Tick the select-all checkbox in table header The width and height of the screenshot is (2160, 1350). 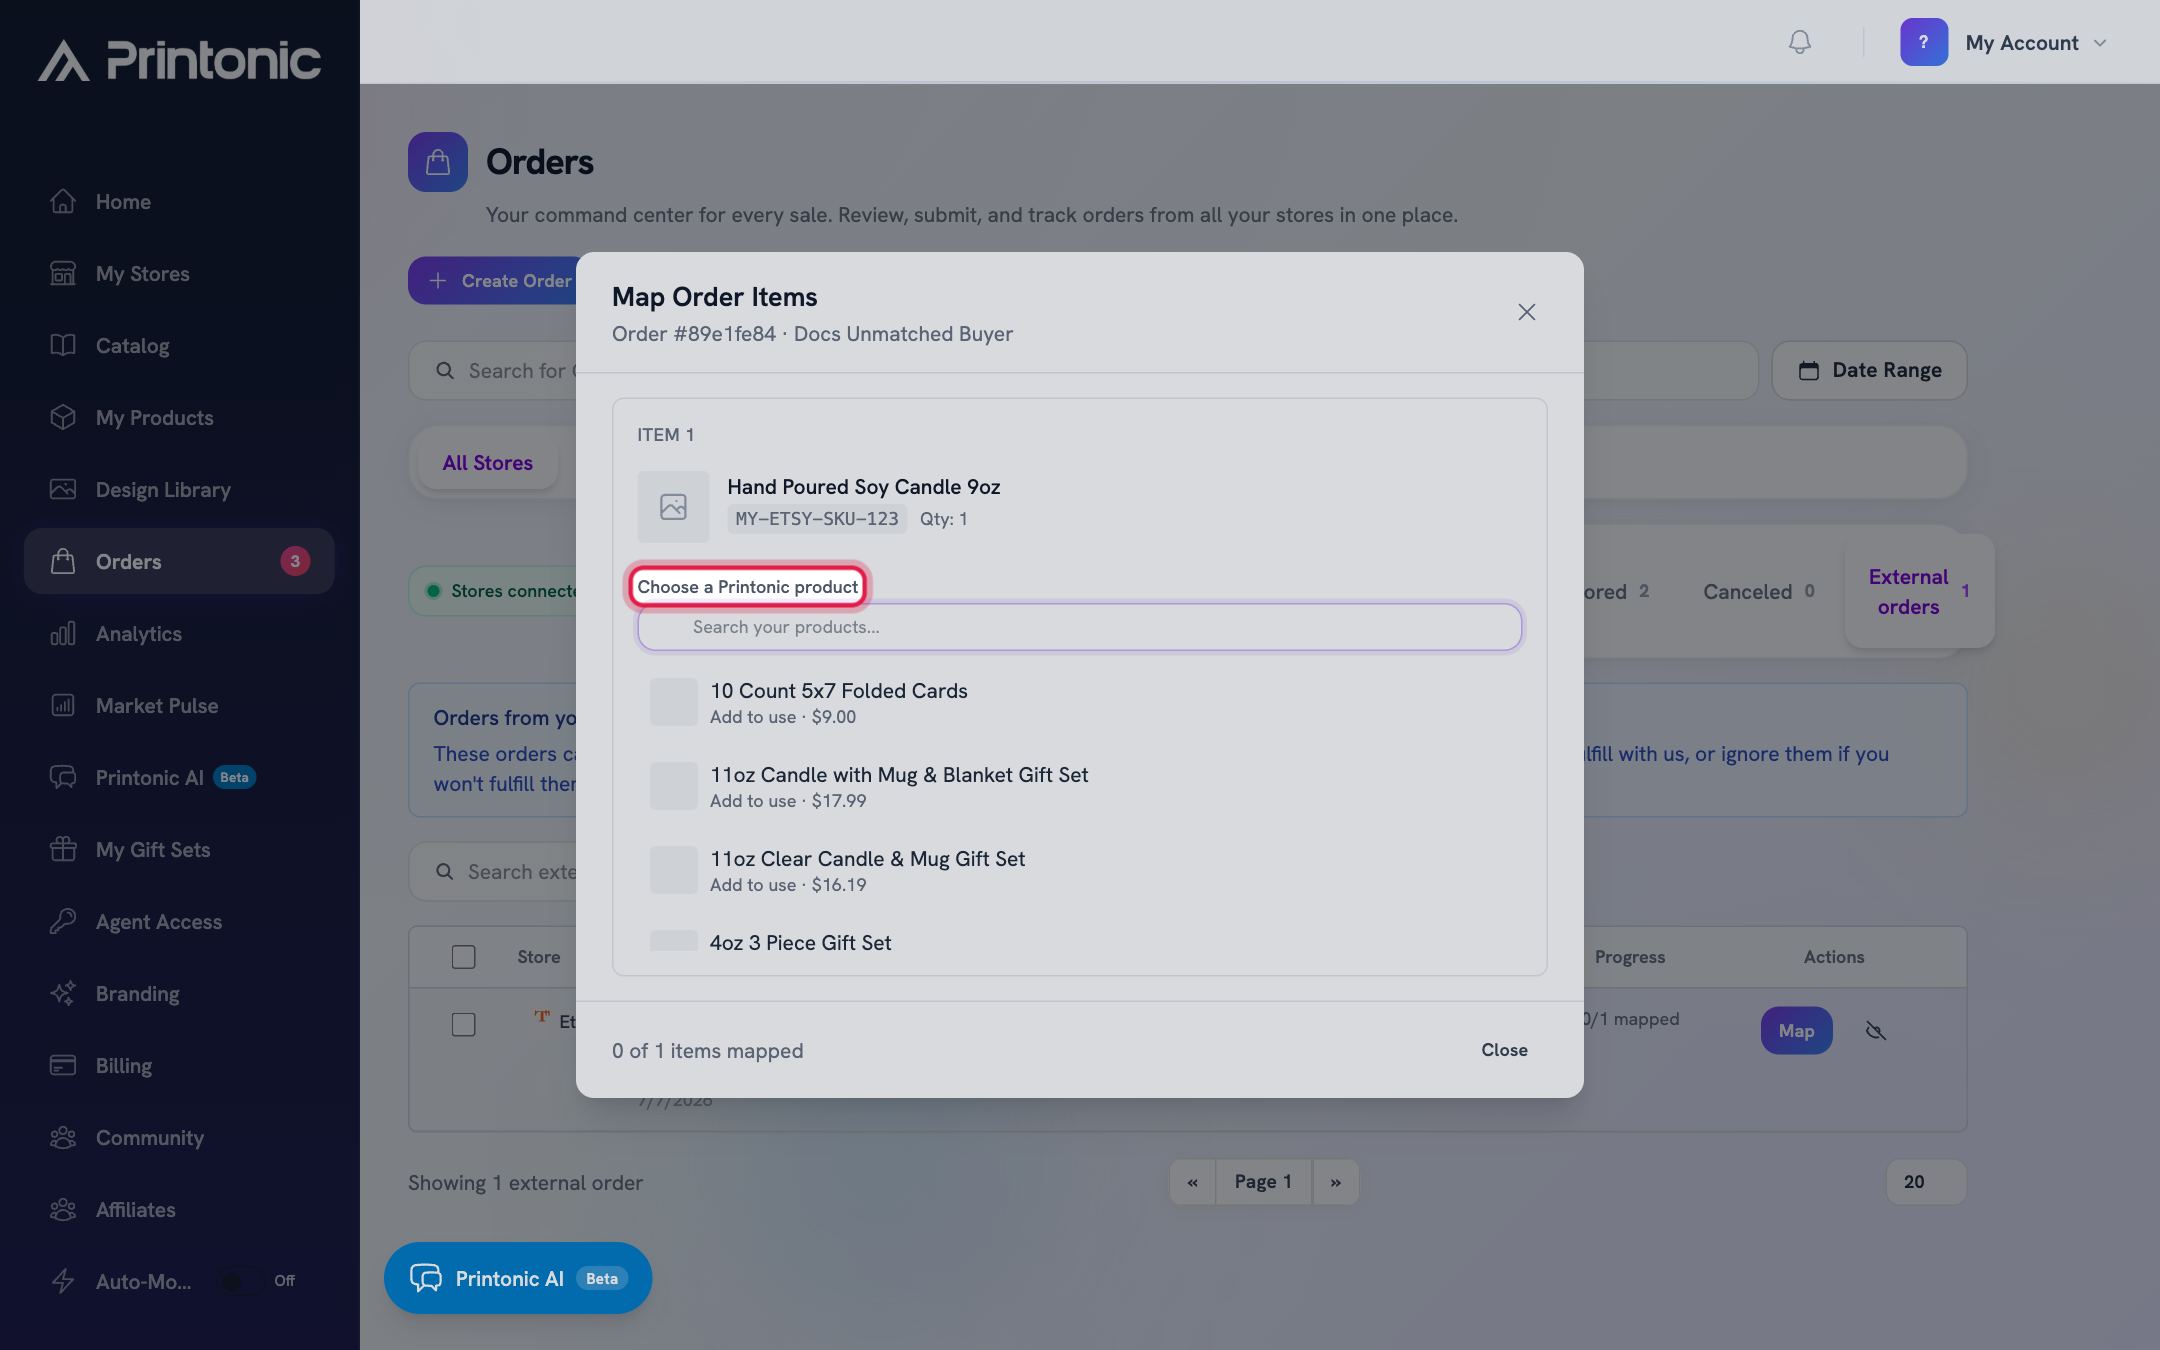point(463,957)
